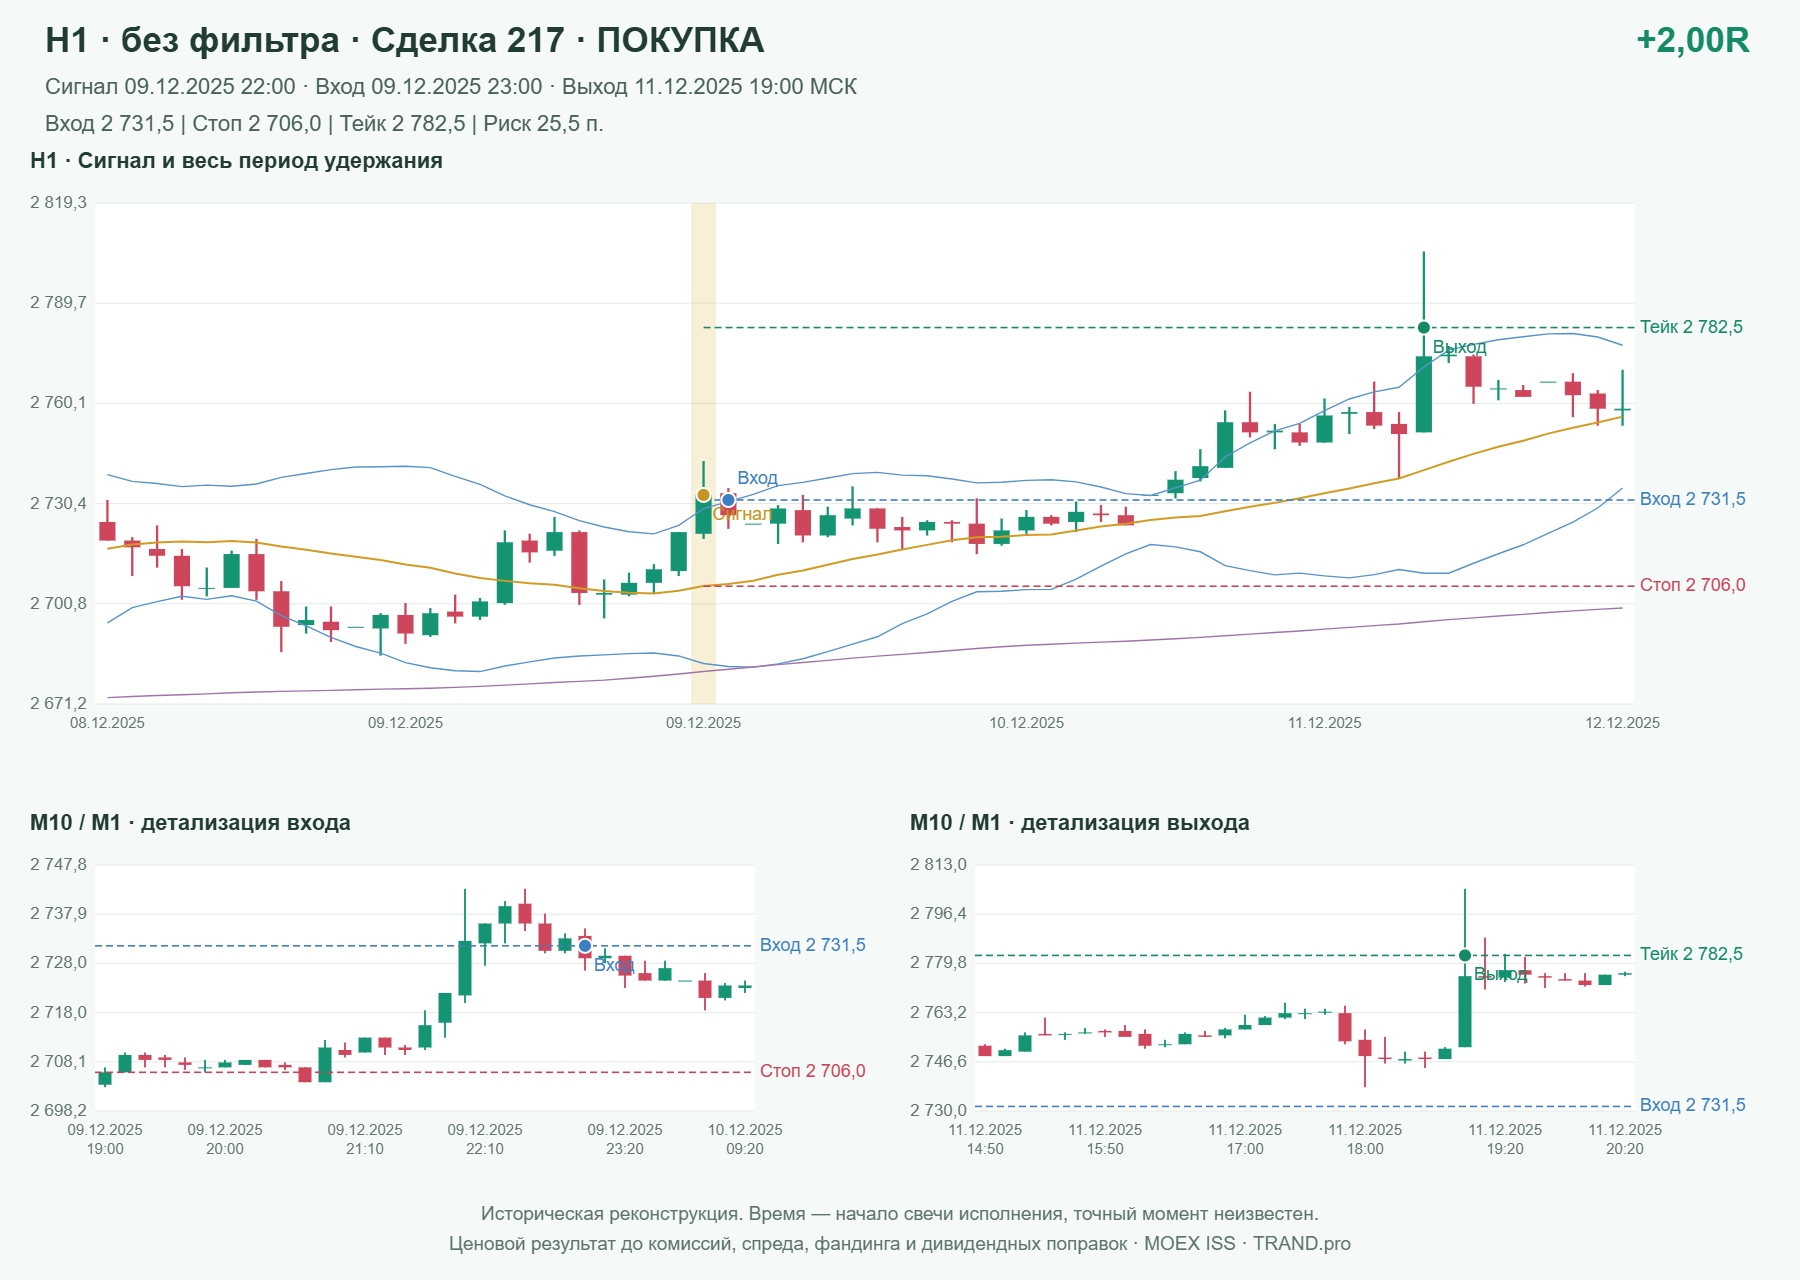Image resolution: width=1800 pixels, height=1280 pixels.
Task: Click x-axis date 10.12.2025 on H1 chart
Action: [1026, 723]
